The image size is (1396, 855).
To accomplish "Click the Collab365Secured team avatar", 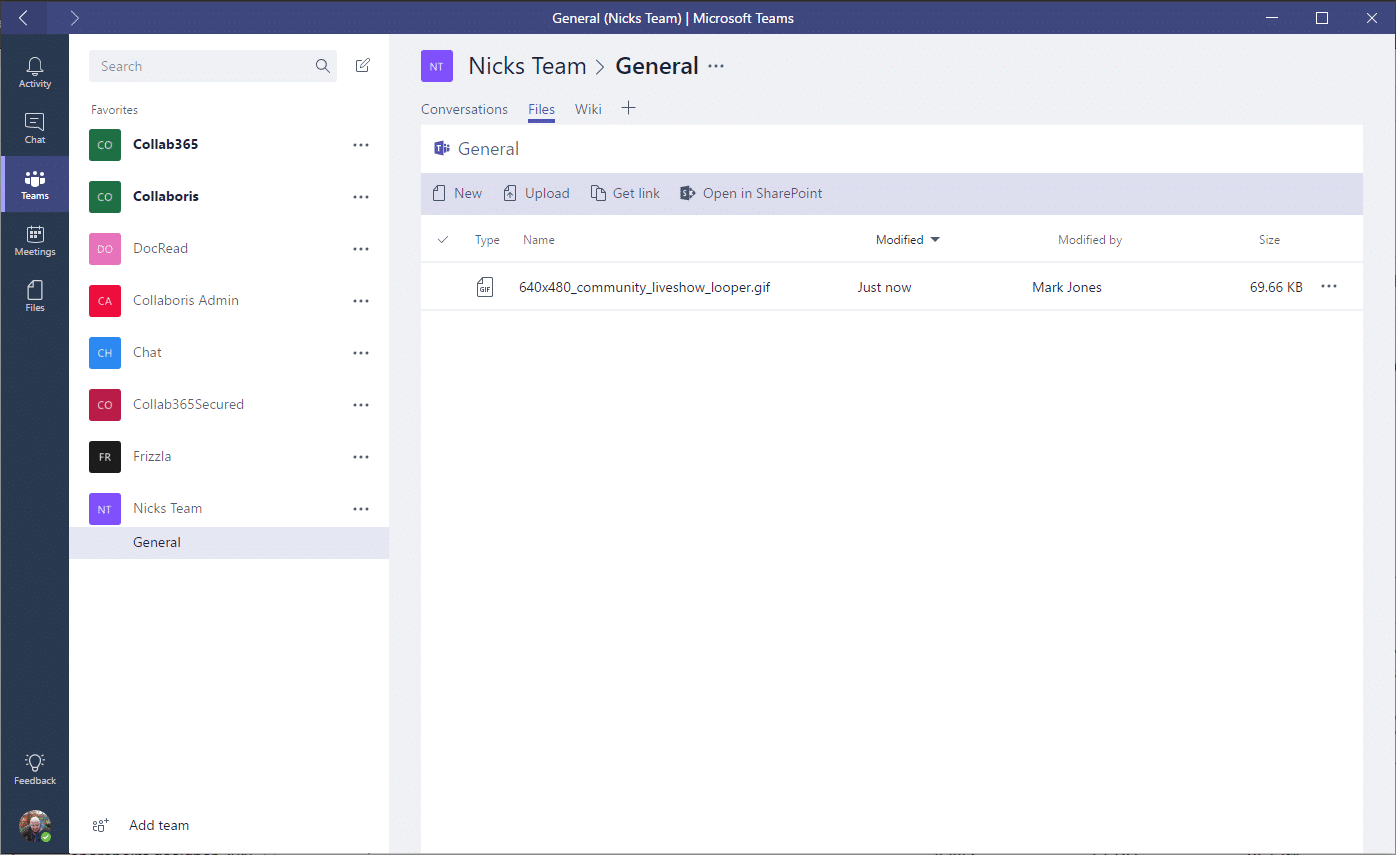I will [105, 405].
